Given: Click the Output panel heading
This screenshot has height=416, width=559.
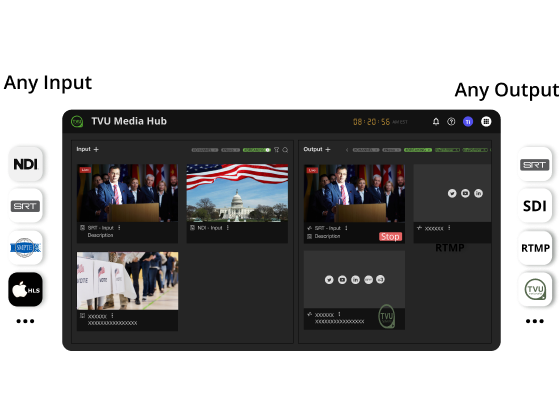Looking at the screenshot, I should pyautogui.click(x=313, y=149).
